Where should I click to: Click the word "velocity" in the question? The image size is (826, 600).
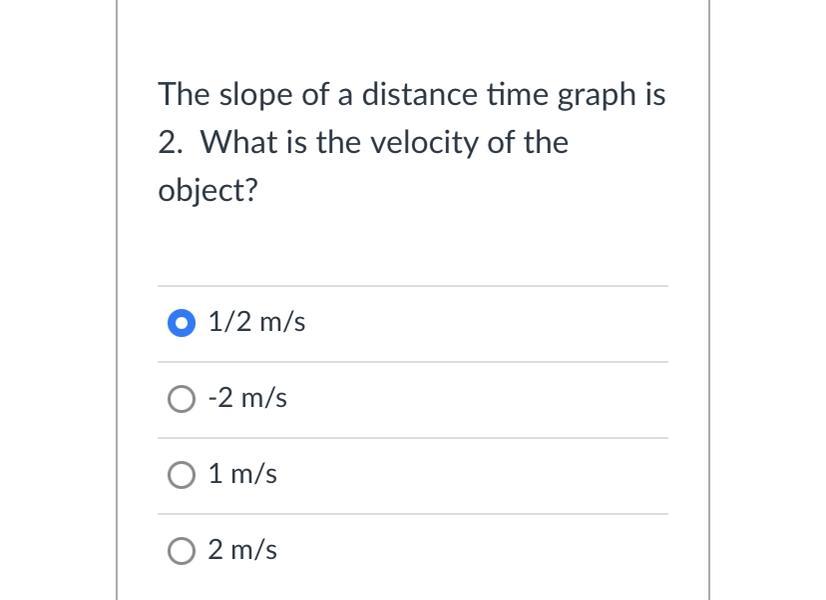pos(424,143)
